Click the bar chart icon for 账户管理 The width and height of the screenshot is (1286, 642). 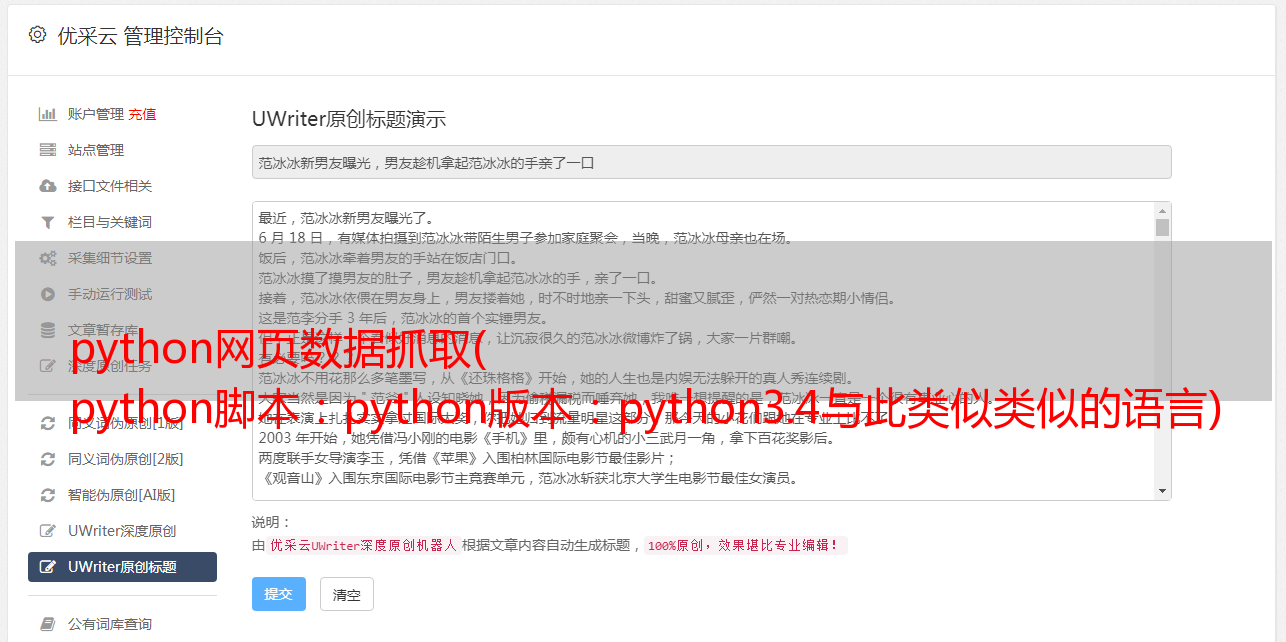click(x=47, y=114)
